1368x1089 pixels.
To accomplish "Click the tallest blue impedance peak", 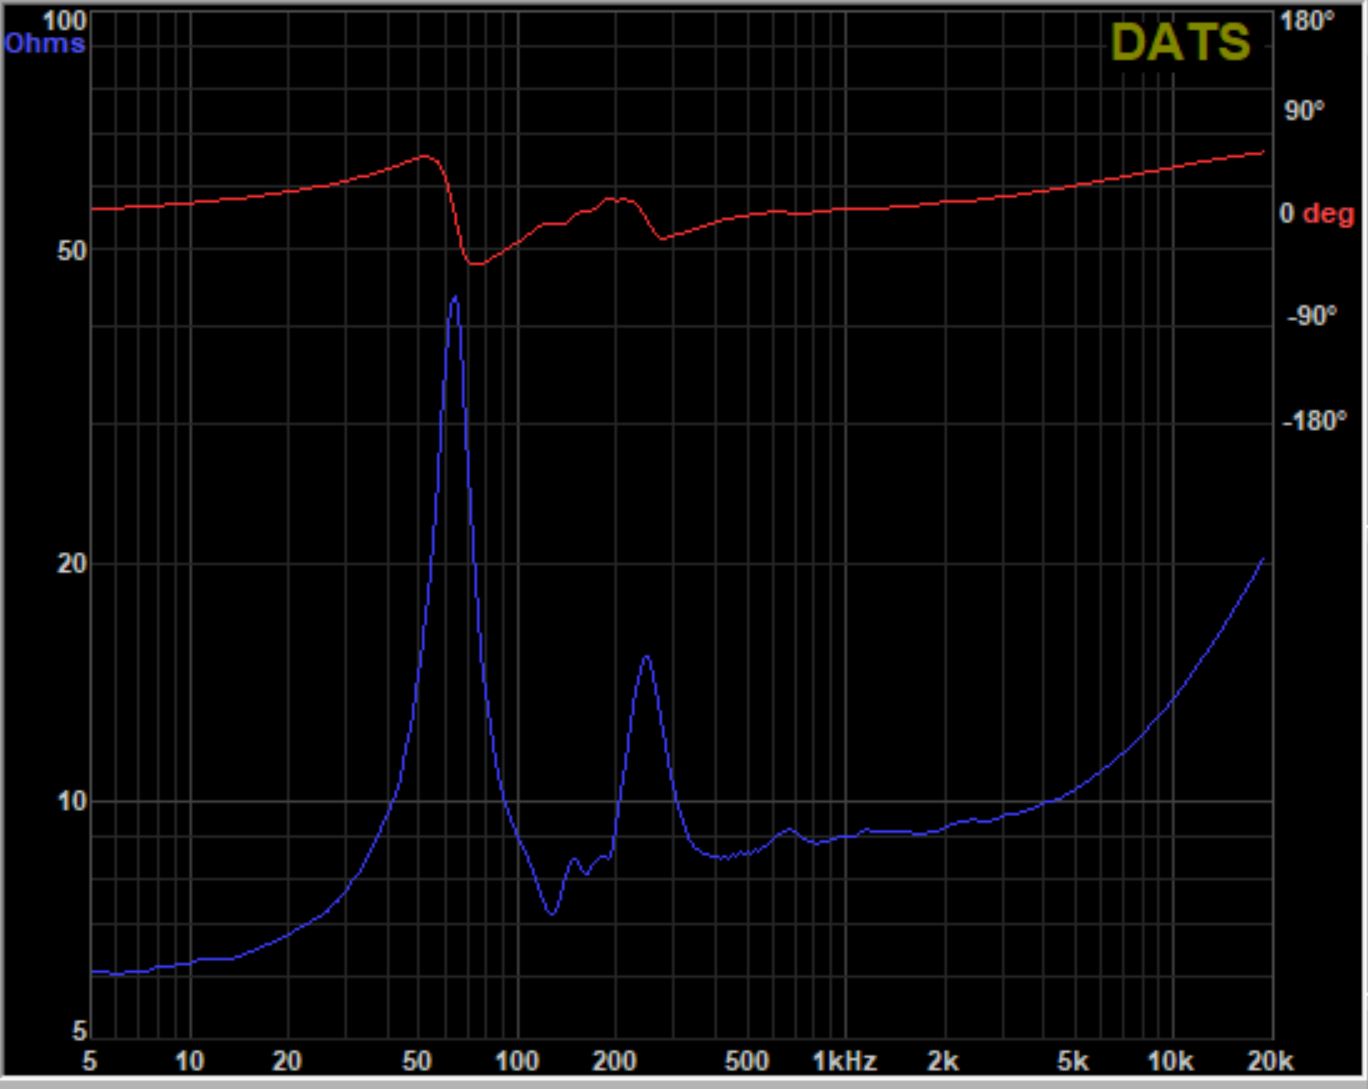I will click(455, 298).
